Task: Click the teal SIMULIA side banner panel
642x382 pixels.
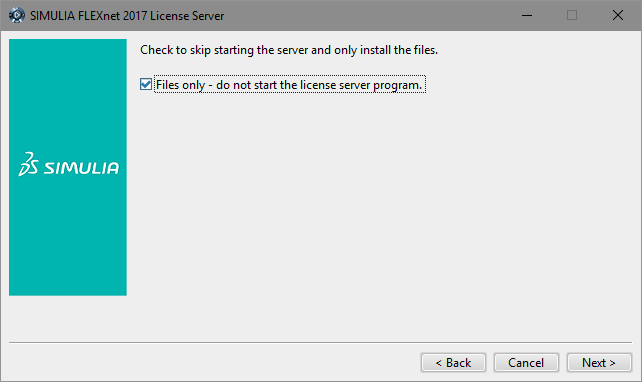Action: click(68, 167)
